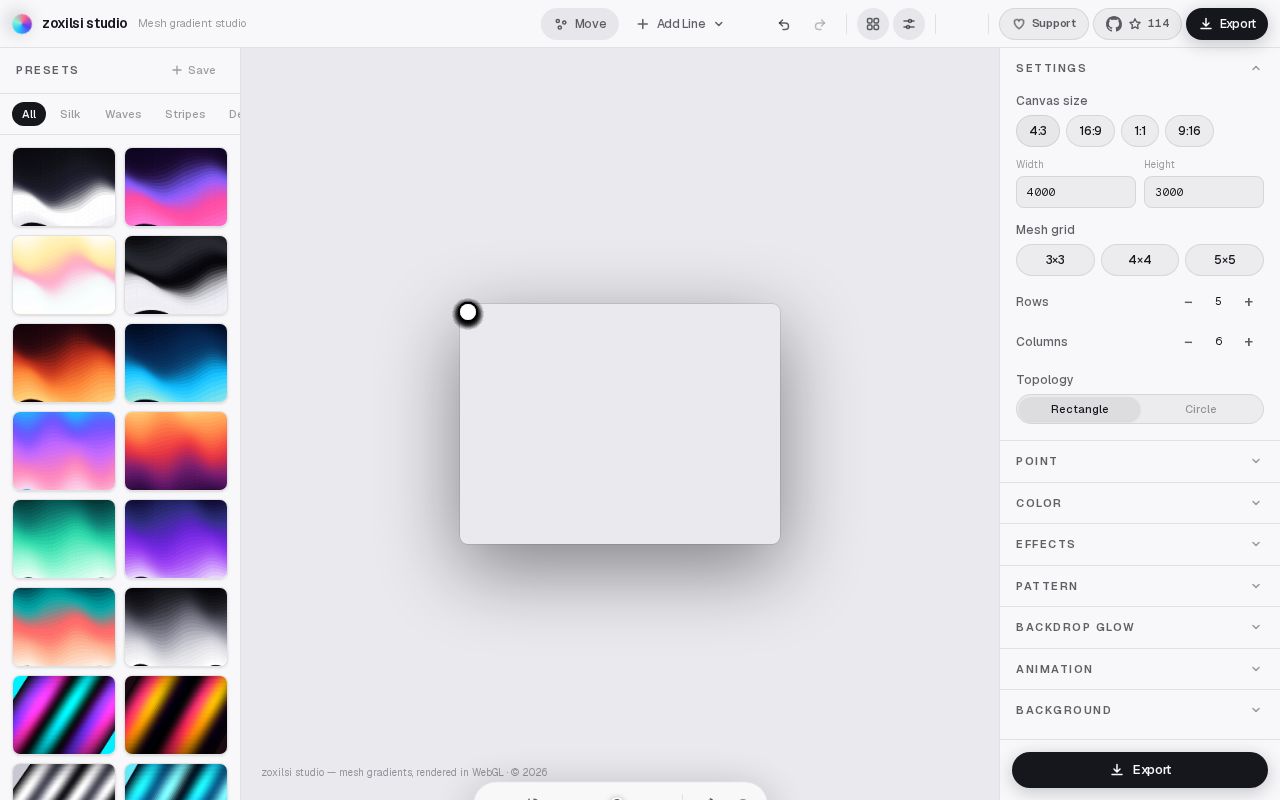The width and height of the screenshot is (1280, 800).
Task: Apply the pastel yellow and pink preset
Action: 64,275
